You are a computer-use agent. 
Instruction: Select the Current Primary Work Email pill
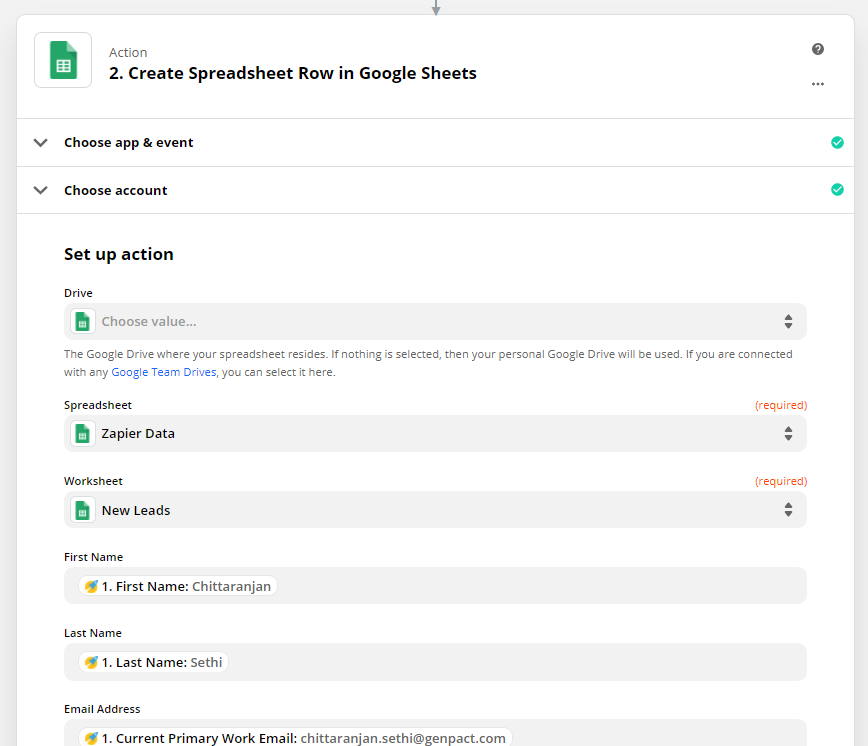[x=295, y=738]
